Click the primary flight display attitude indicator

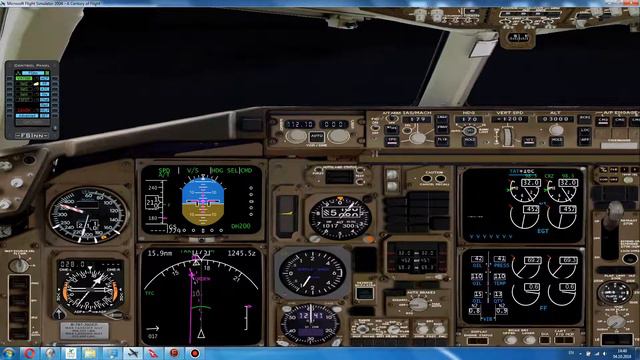(x=203, y=202)
